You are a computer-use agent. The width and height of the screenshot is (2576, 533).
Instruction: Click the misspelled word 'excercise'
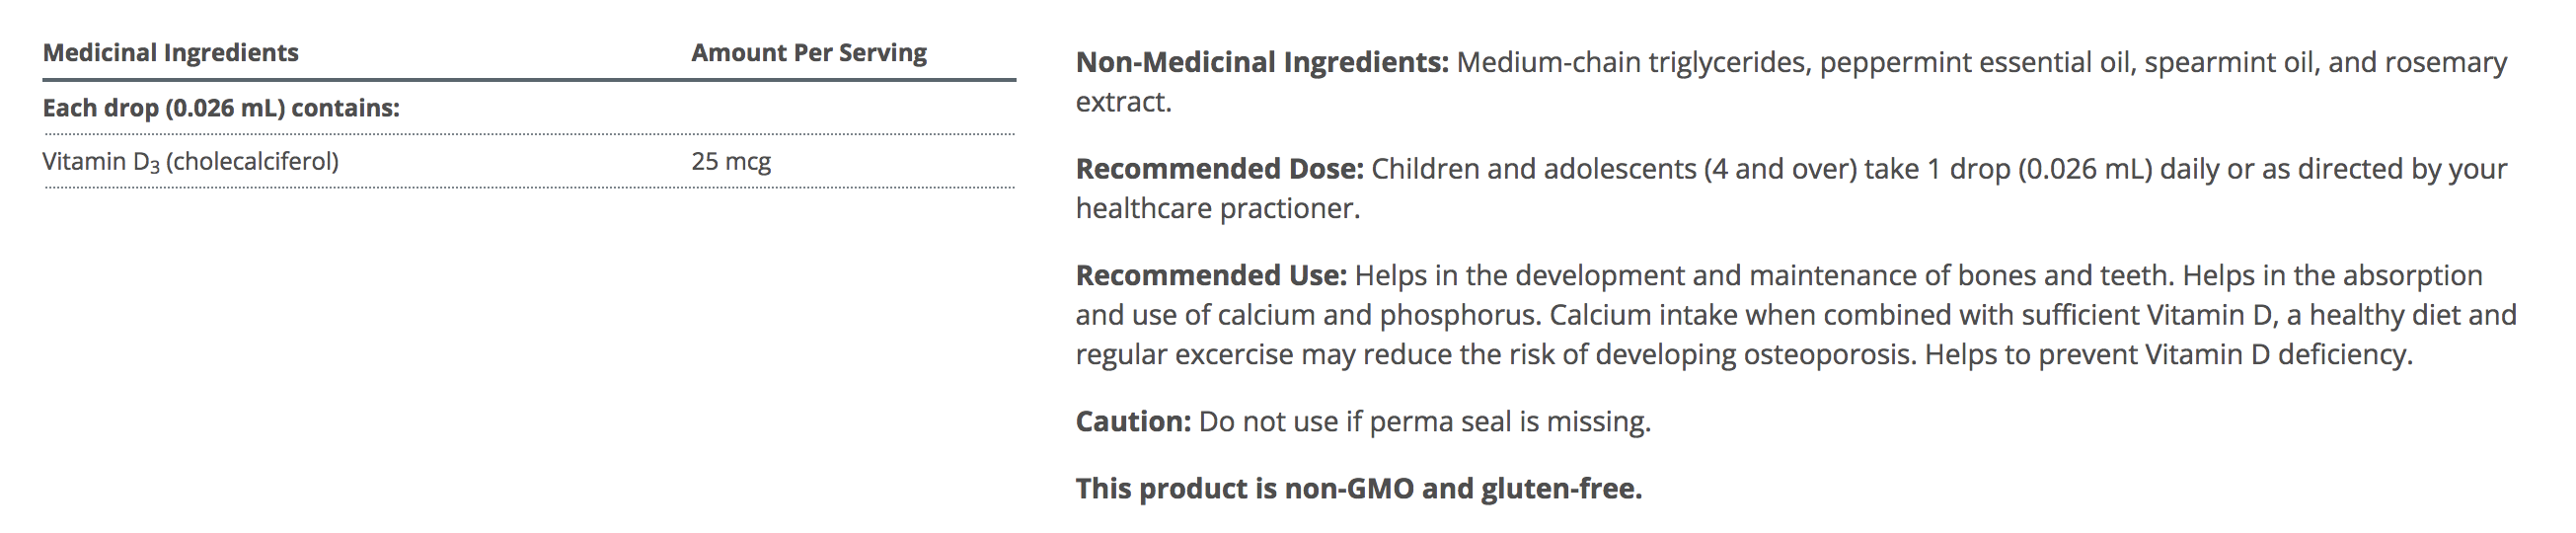tap(1234, 355)
